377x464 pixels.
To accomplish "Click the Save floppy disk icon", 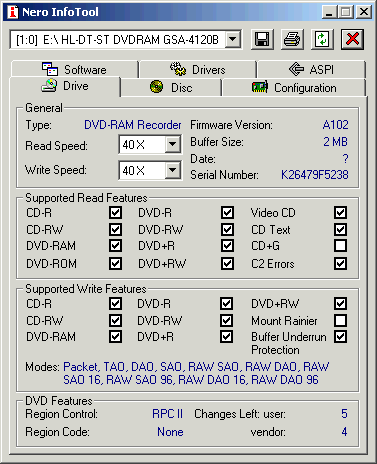I will [262, 39].
